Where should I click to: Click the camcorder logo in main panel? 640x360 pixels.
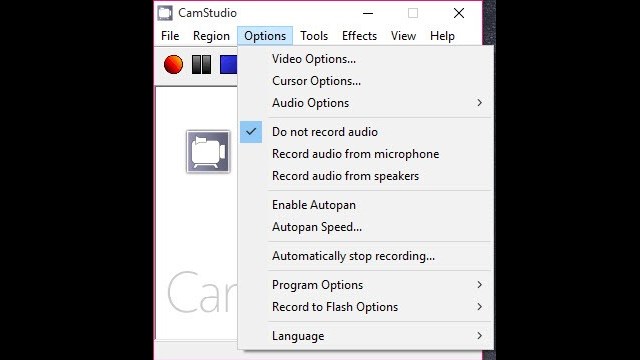tap(208, 151)
